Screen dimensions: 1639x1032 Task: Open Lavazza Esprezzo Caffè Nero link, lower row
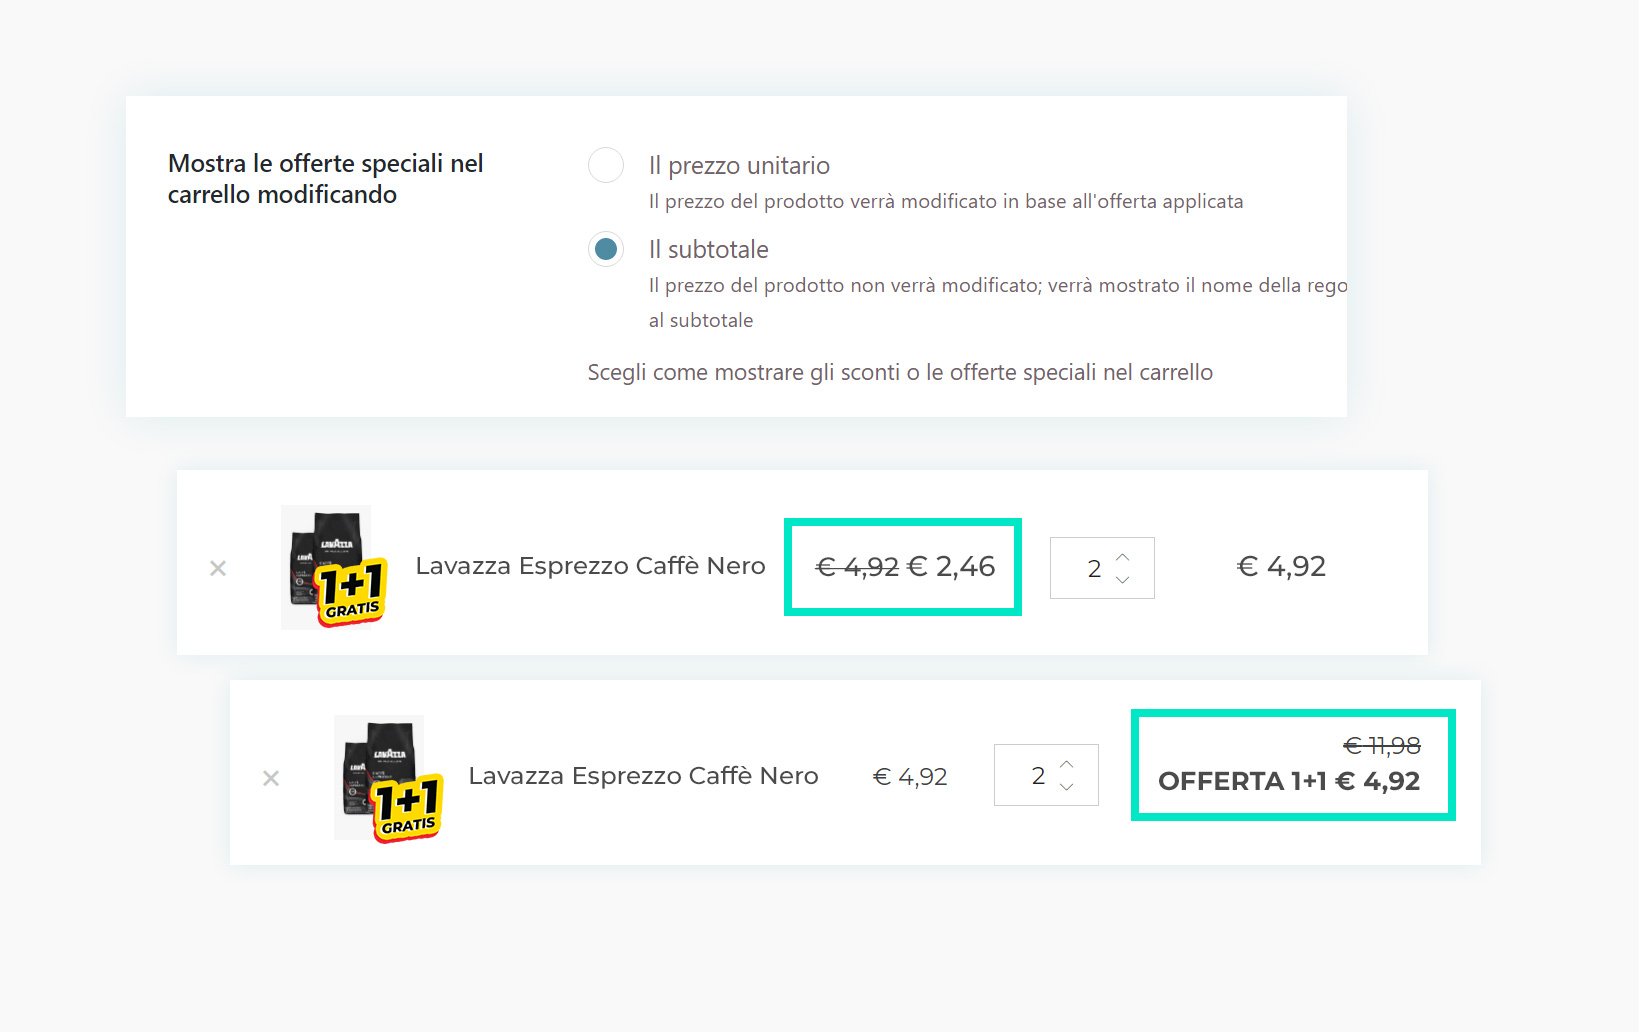point(643,776)
